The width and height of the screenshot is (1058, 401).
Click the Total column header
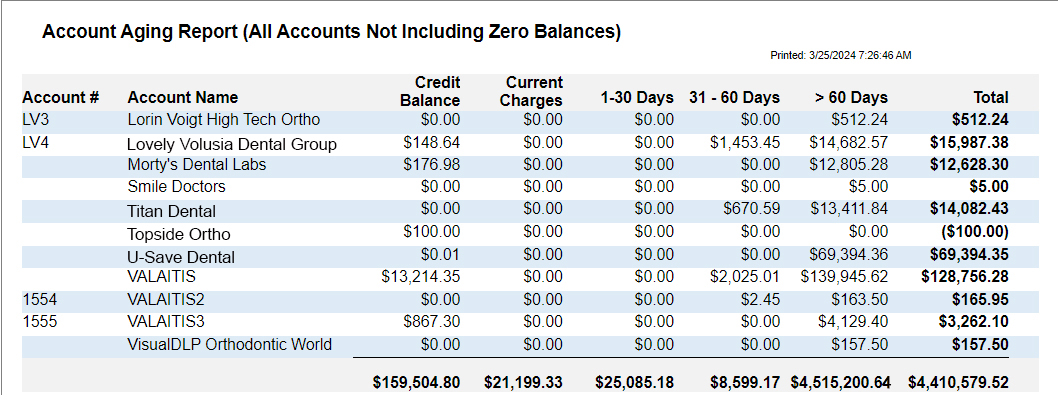tap(991, 97)
